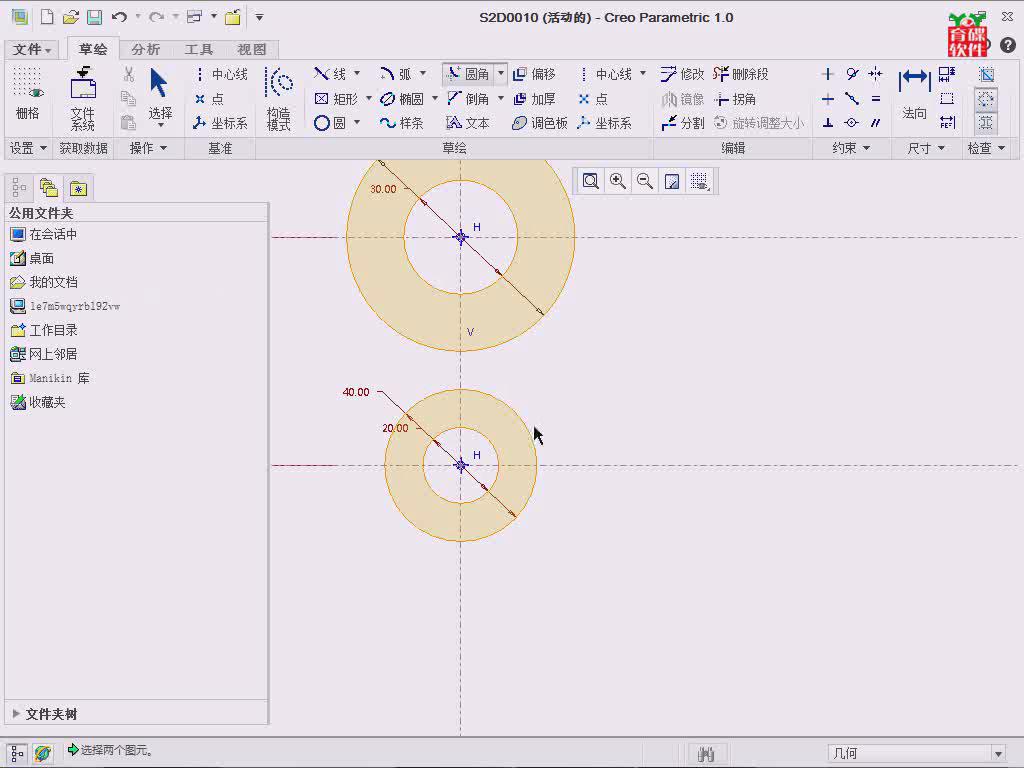
Task: Expand the 线 line type dropdown arrow
Action: coord(357,73)
